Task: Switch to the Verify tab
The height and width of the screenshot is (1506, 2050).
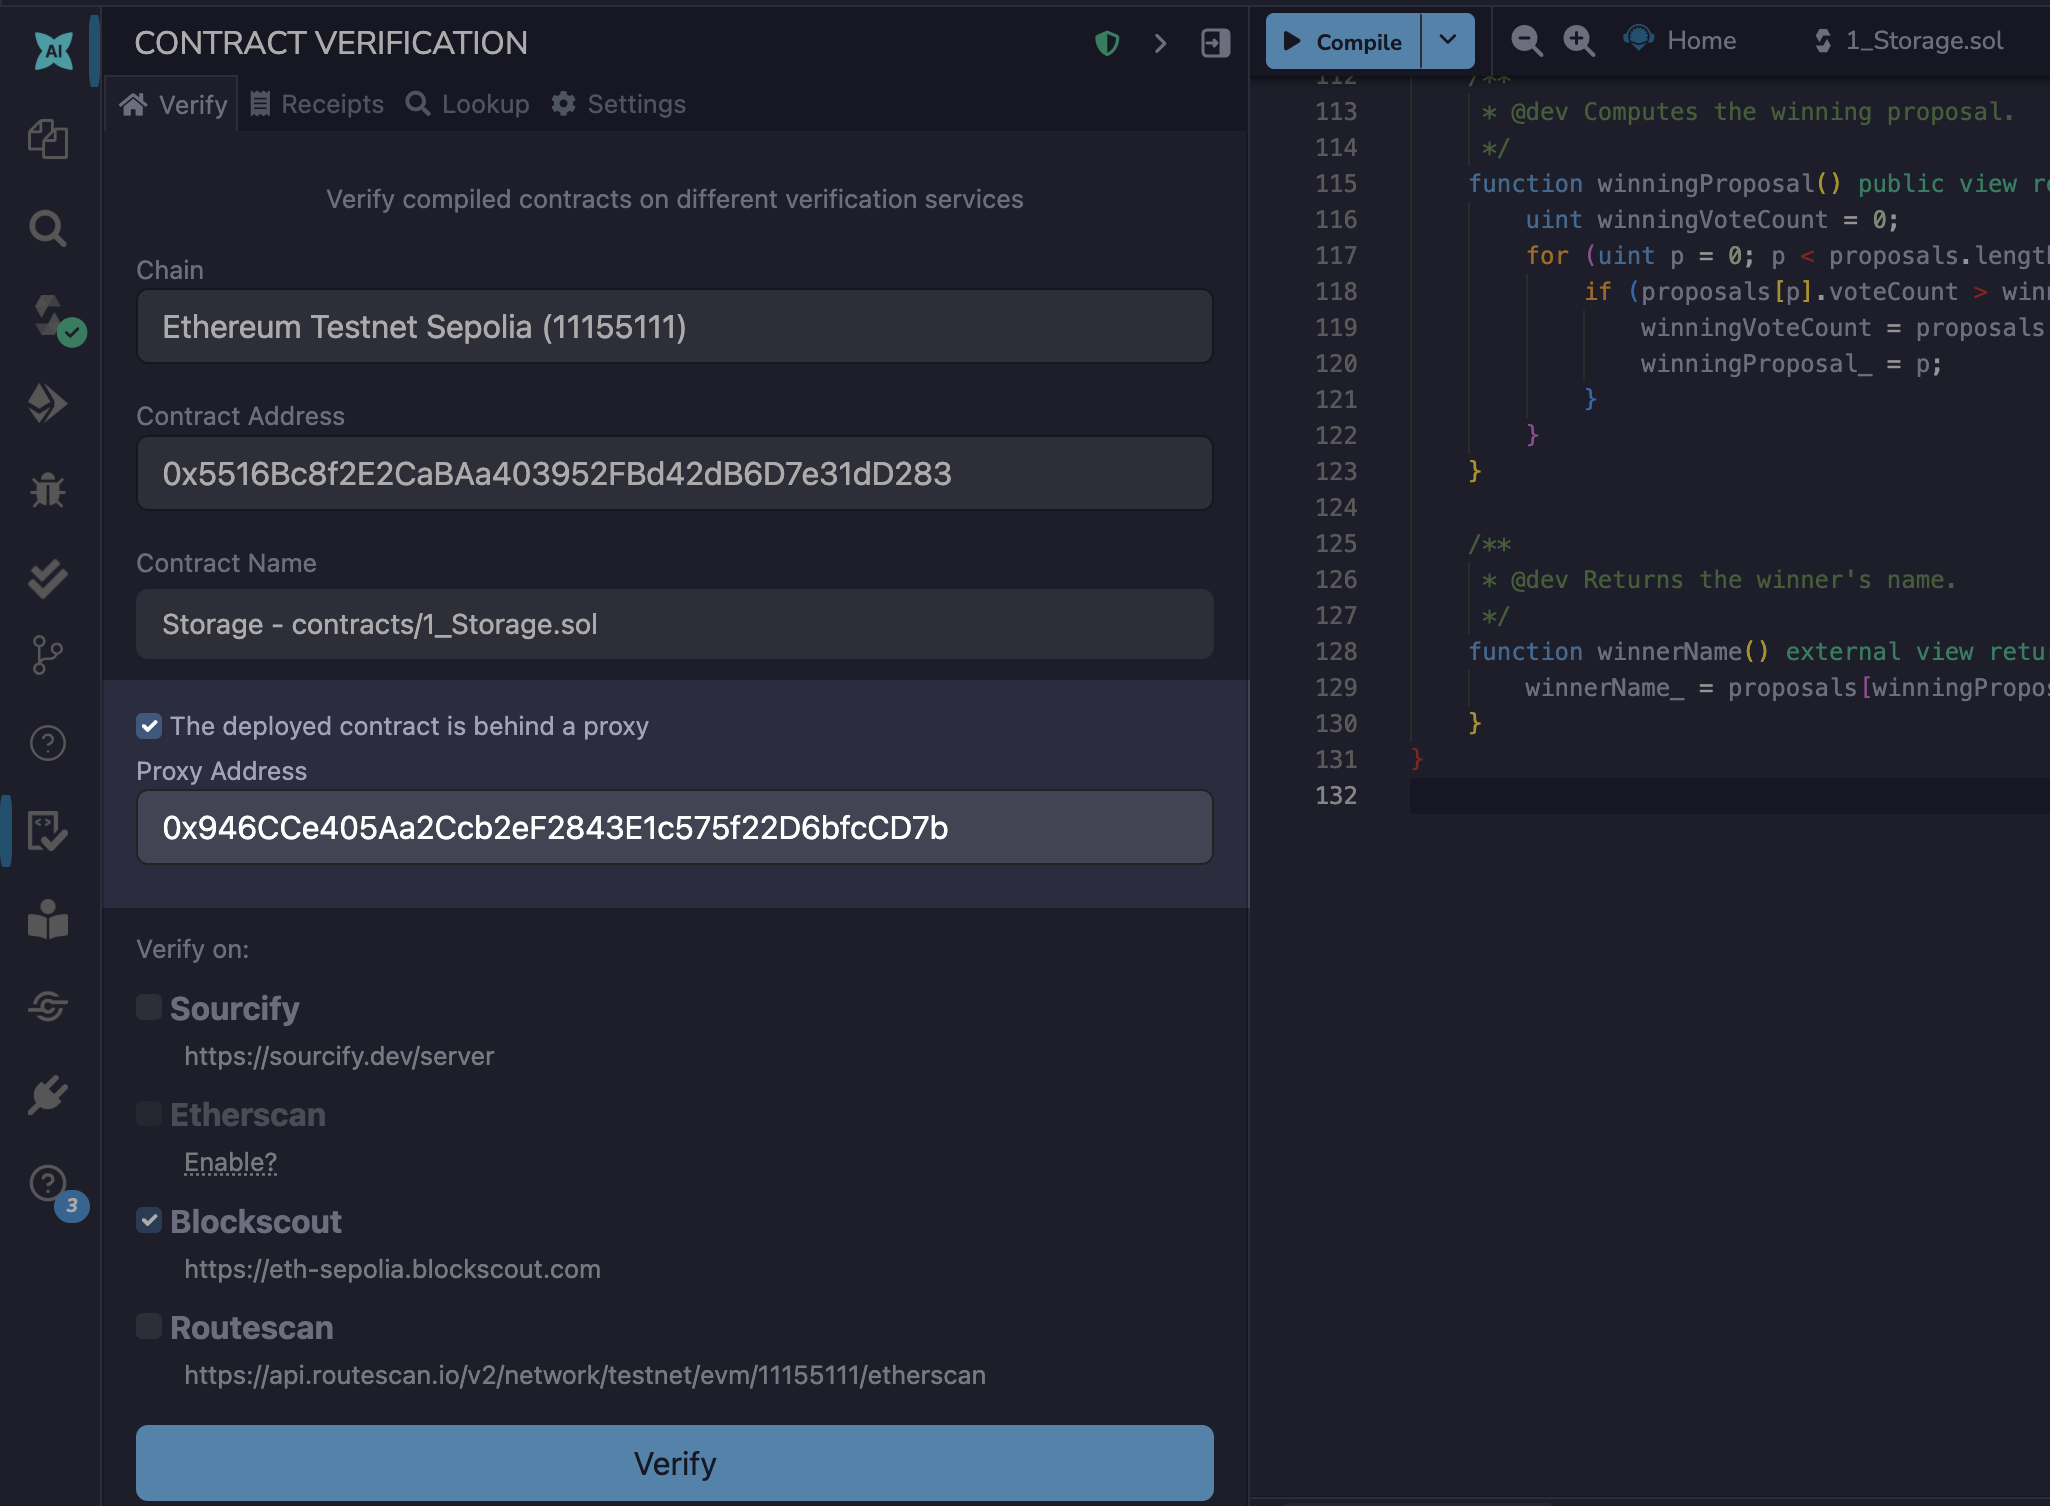Action: (x=173, y=104)
